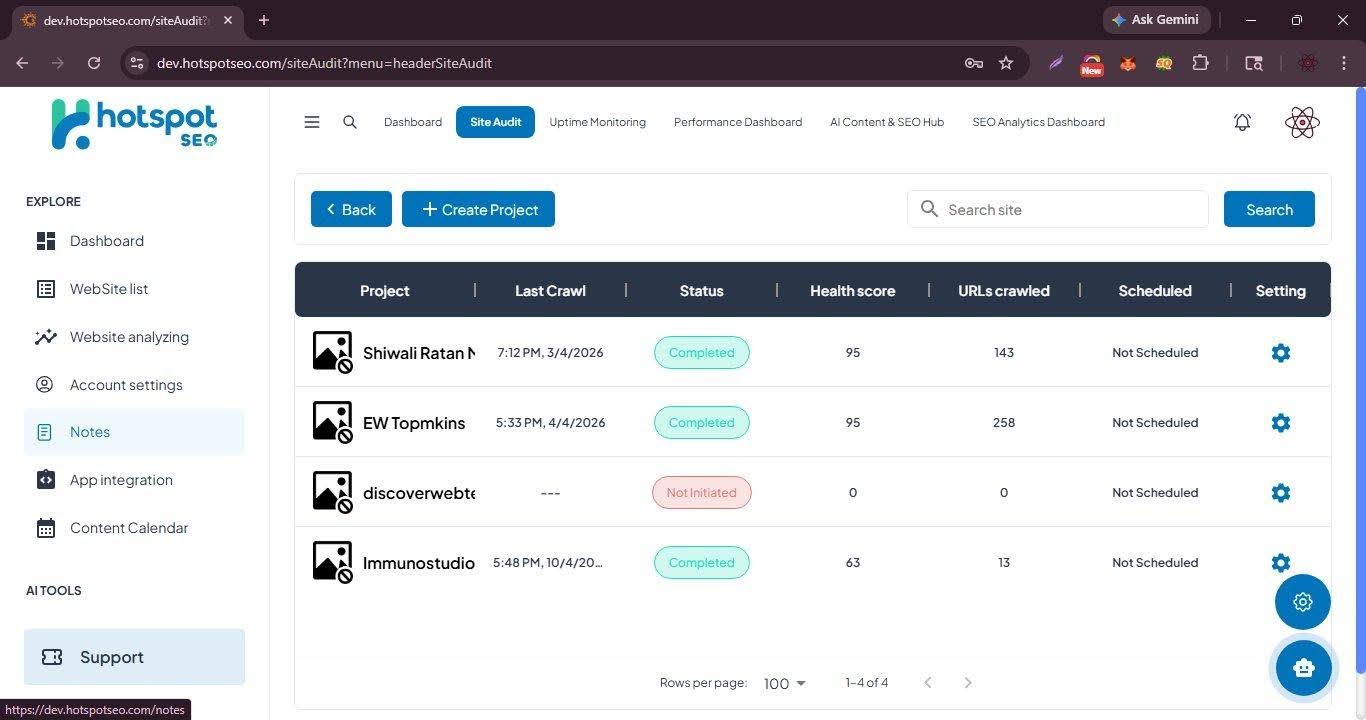Open the notifications bell

tap(1242, 122)
